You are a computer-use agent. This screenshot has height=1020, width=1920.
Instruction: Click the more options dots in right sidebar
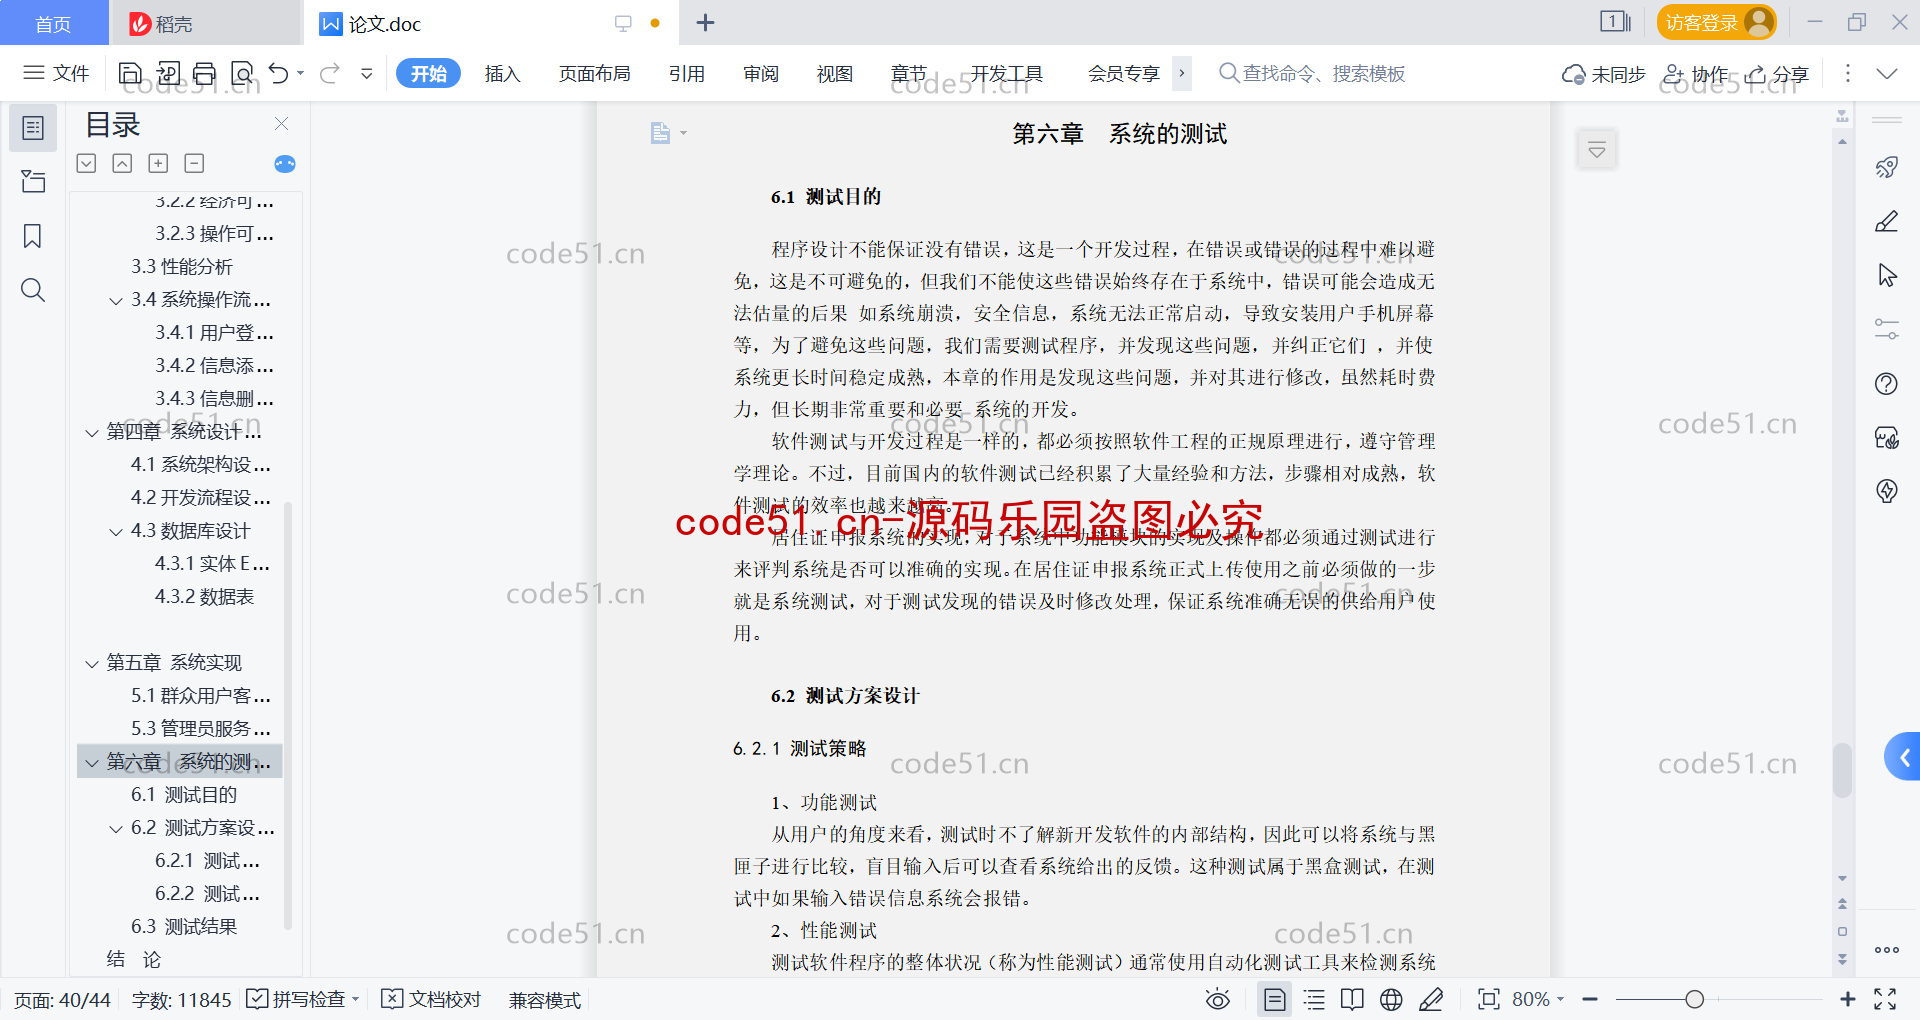[1887, 950]
